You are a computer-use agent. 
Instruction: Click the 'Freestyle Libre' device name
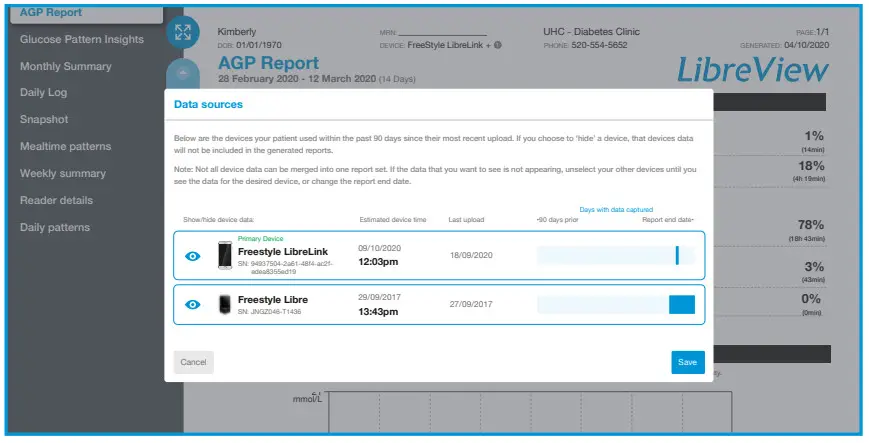pos(273,300)
